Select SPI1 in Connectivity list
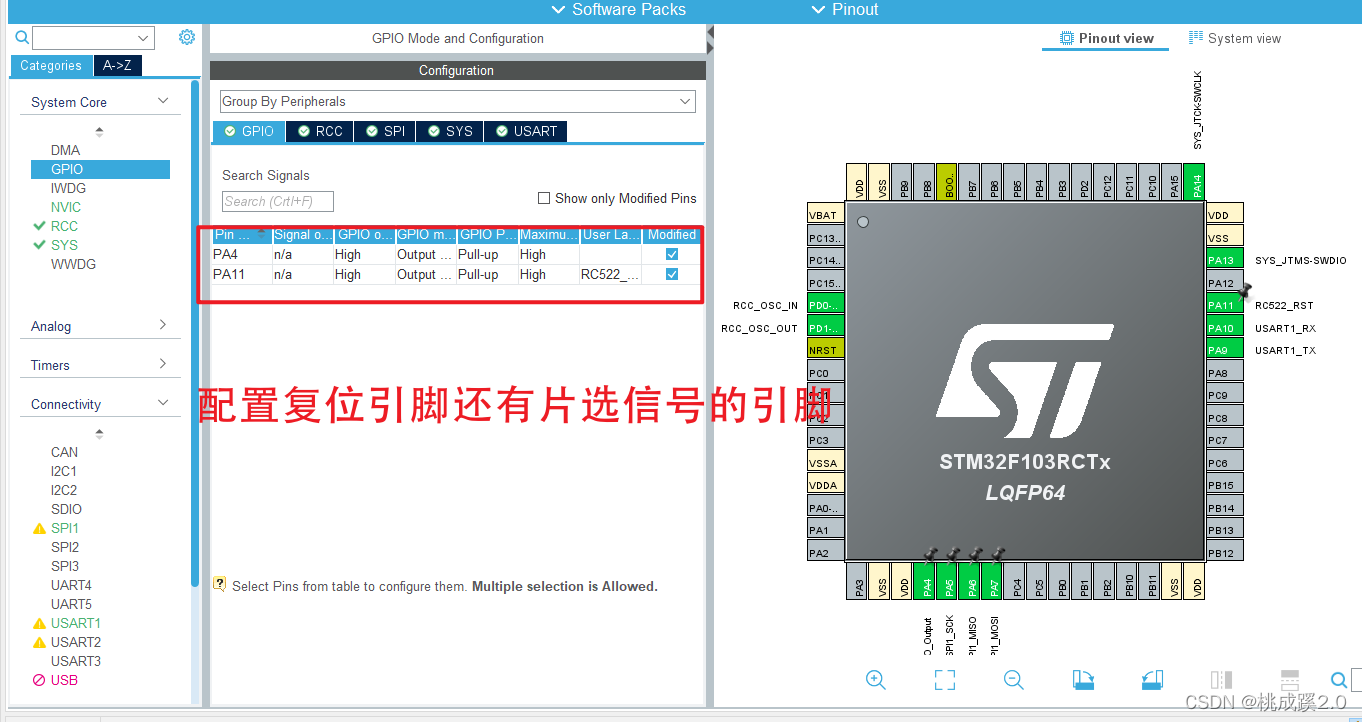Viewport: 1362px width, 722px height. [x=65, y=528]
